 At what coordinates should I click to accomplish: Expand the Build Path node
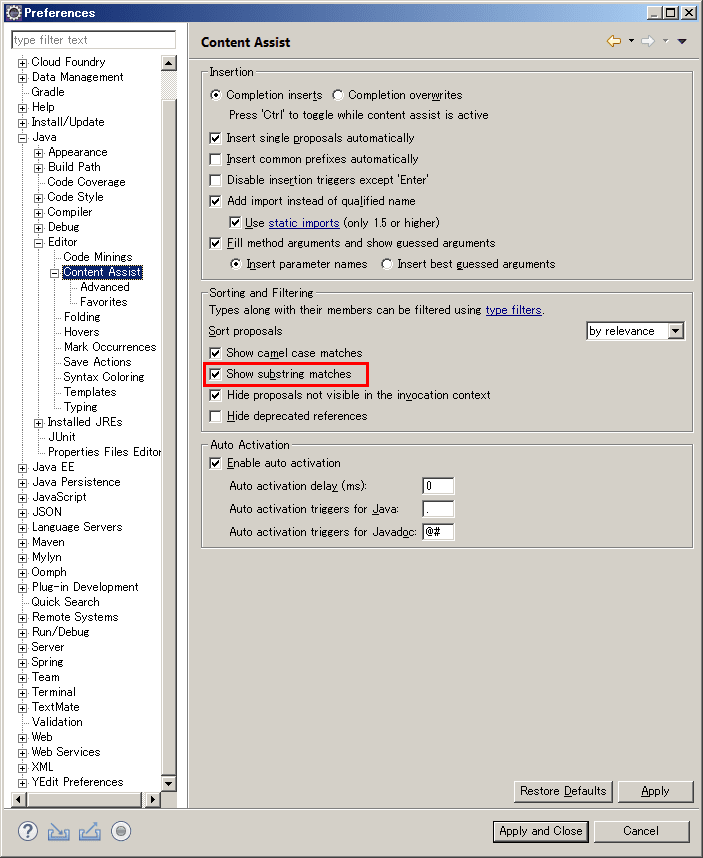pos(38,168)
